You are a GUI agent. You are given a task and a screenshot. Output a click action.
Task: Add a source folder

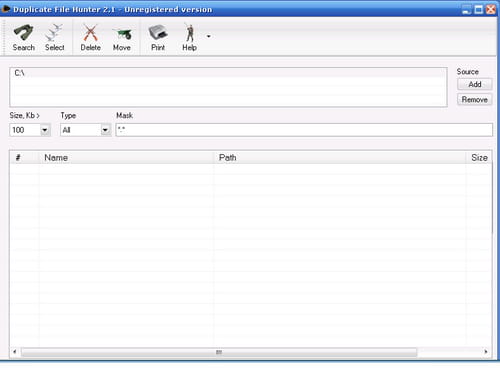[475, 84]
